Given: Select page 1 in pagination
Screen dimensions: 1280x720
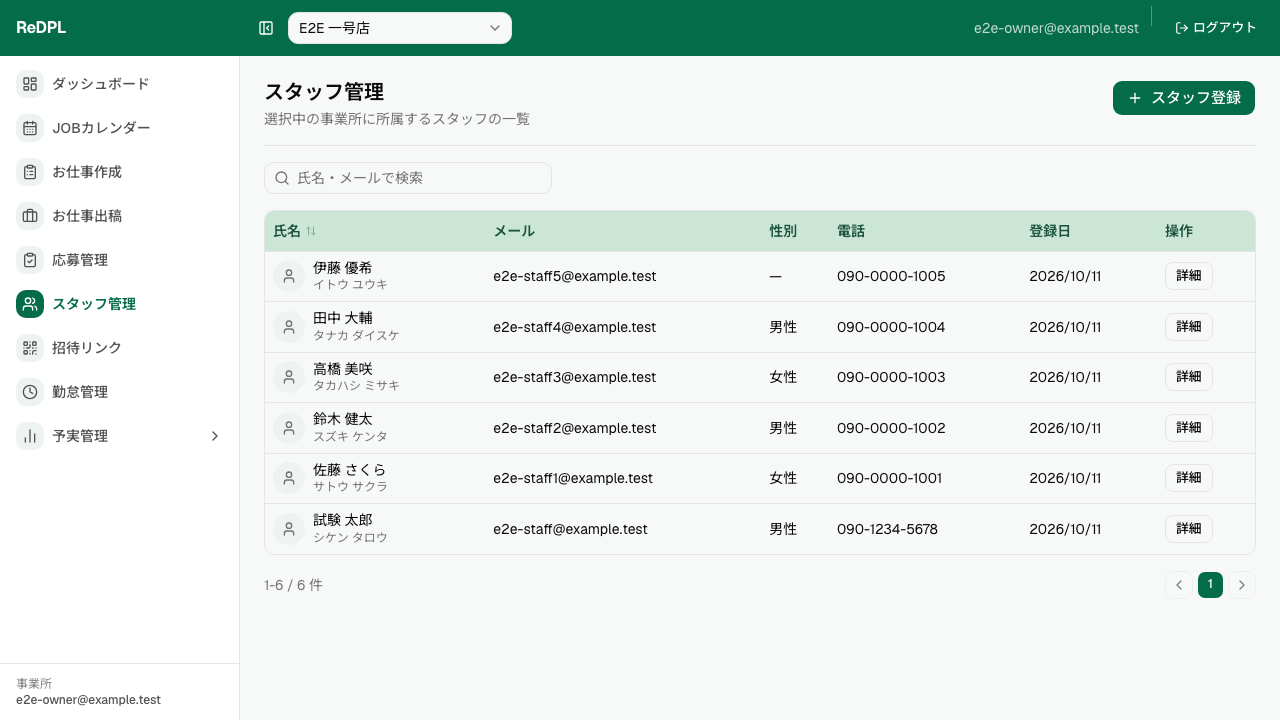Looking at the screenshot, I should pyautogui.click(x=1210, y=585).
